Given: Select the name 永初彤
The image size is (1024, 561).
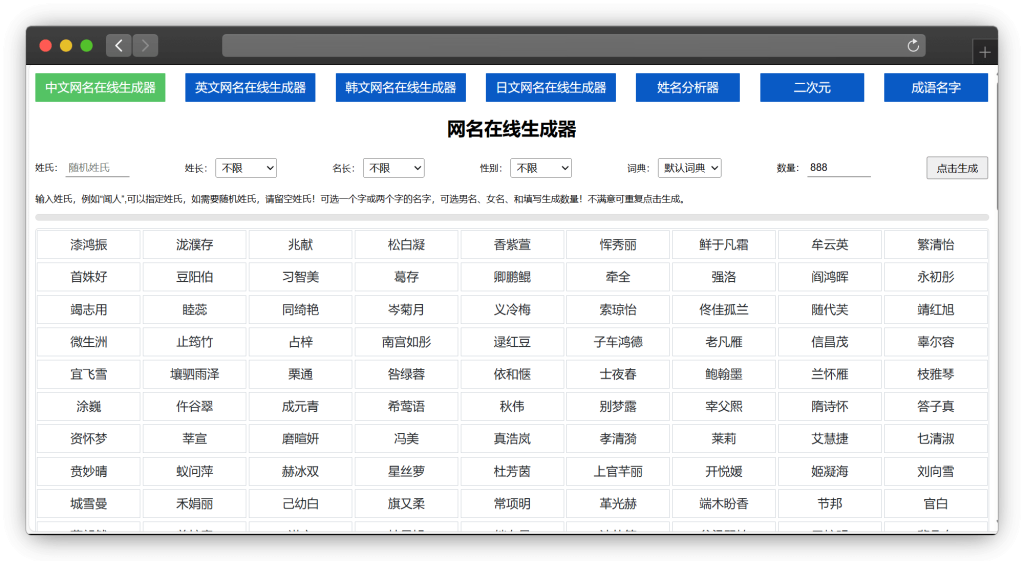Looking at the screenshot, I should (x=935, y=277).
